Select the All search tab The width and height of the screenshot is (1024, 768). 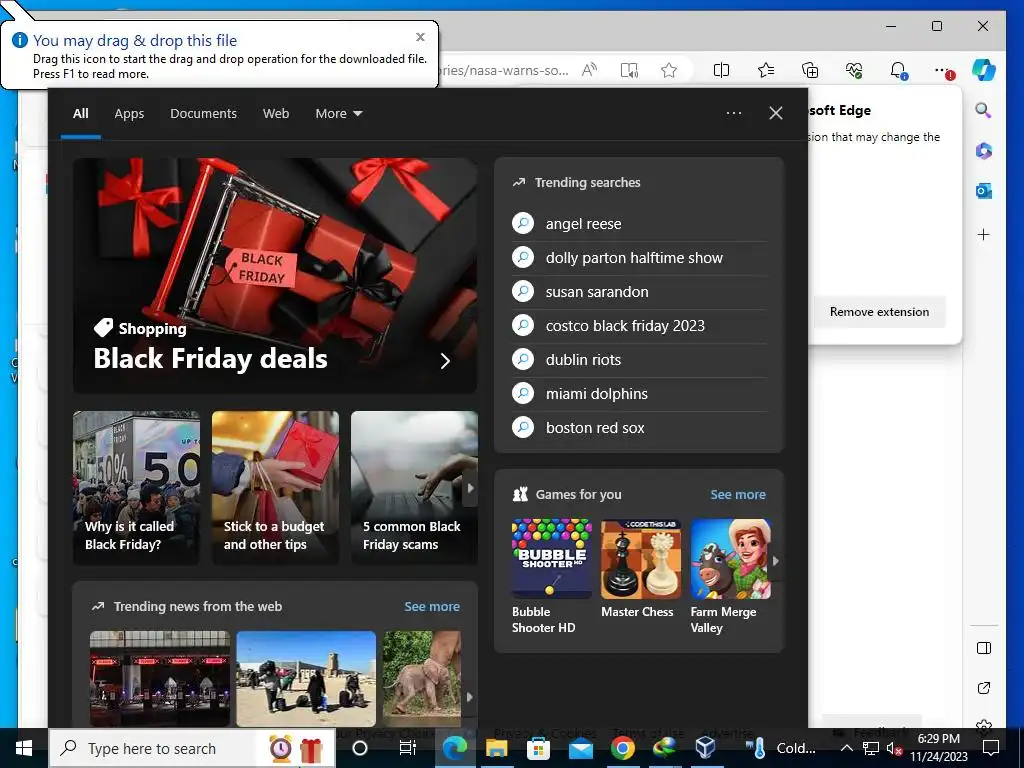pos(80,114)
